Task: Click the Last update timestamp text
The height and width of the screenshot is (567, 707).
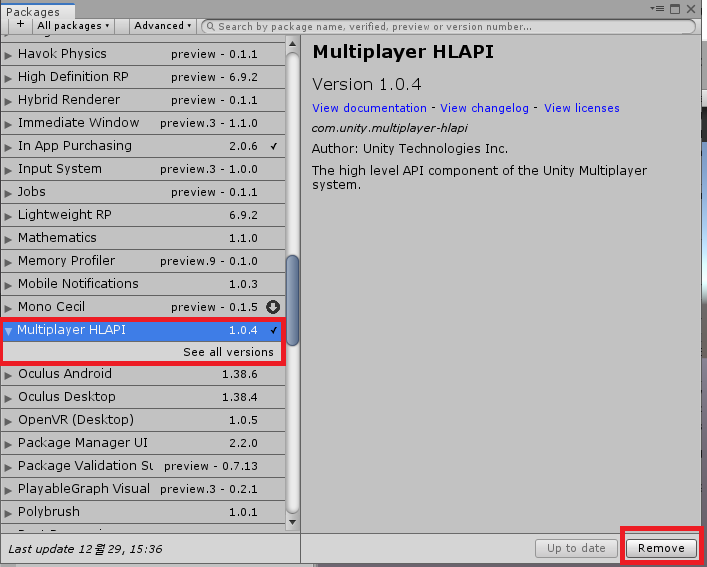Action: click(x=85, y=549)
